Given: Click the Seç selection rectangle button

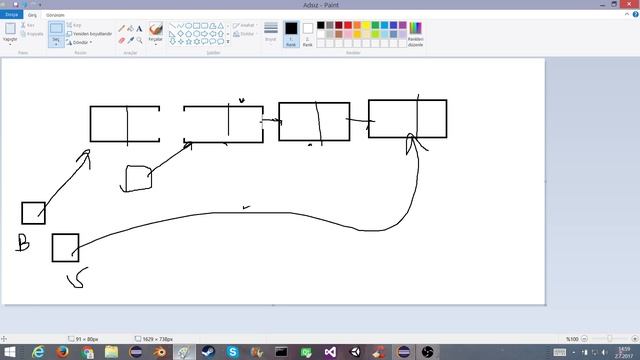Looking at the screenshot, I should (x=56, y=29).
